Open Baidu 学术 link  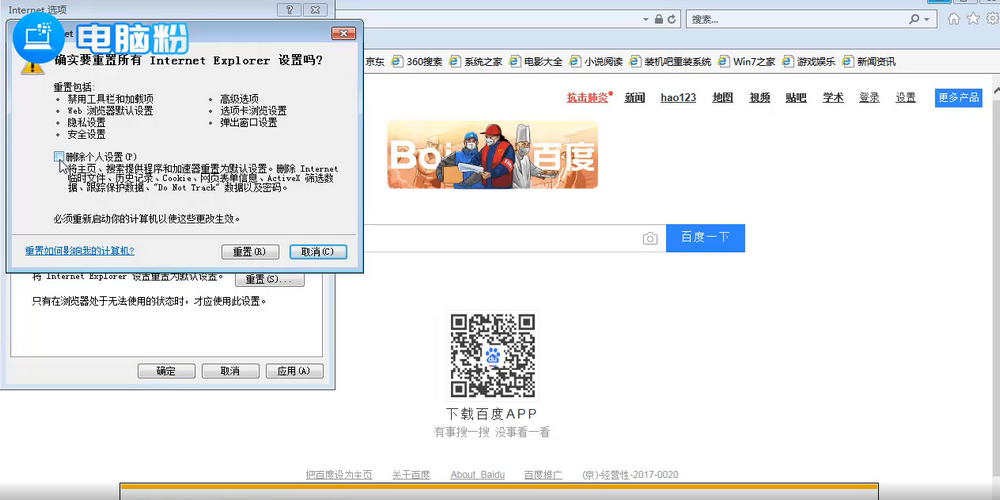tap(833, 98)
